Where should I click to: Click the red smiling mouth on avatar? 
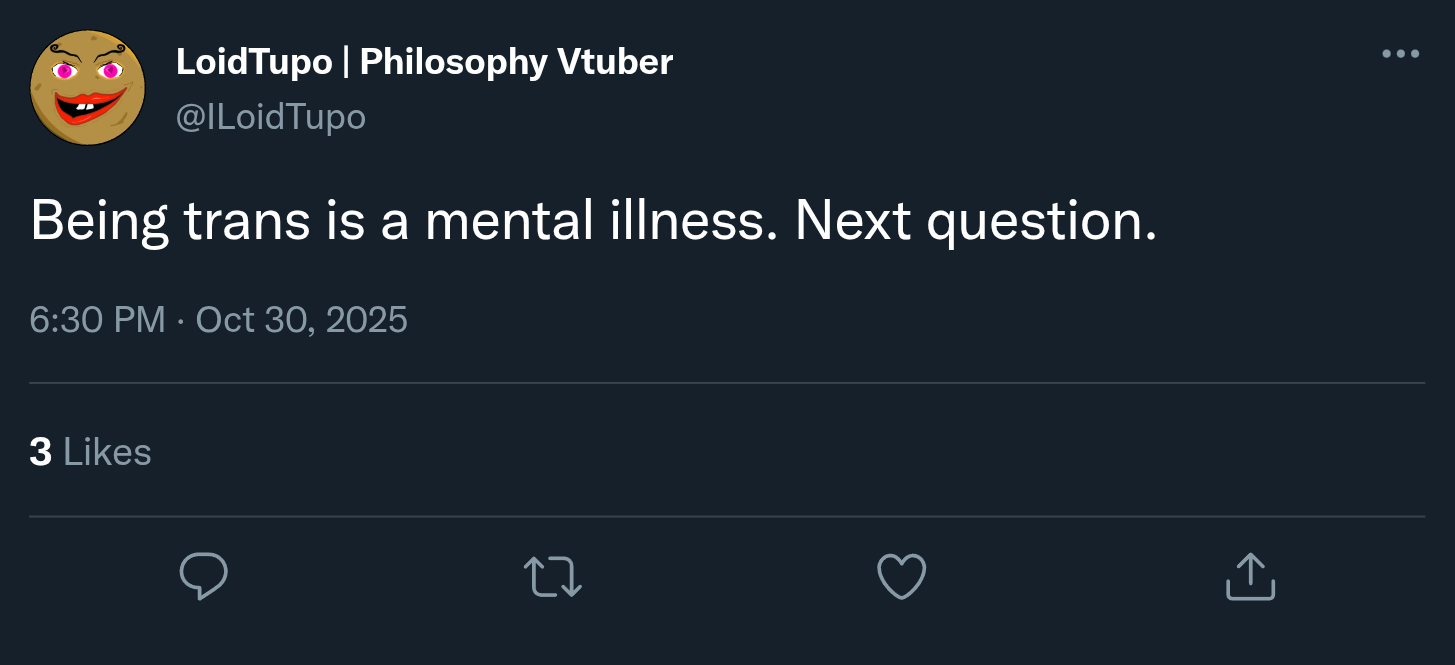click(x=92, y=105)
